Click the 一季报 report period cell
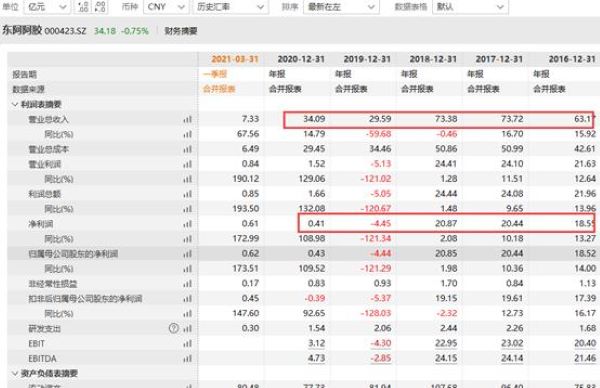The width and height of the screenshot is (600, 388). tap(215, 74)
